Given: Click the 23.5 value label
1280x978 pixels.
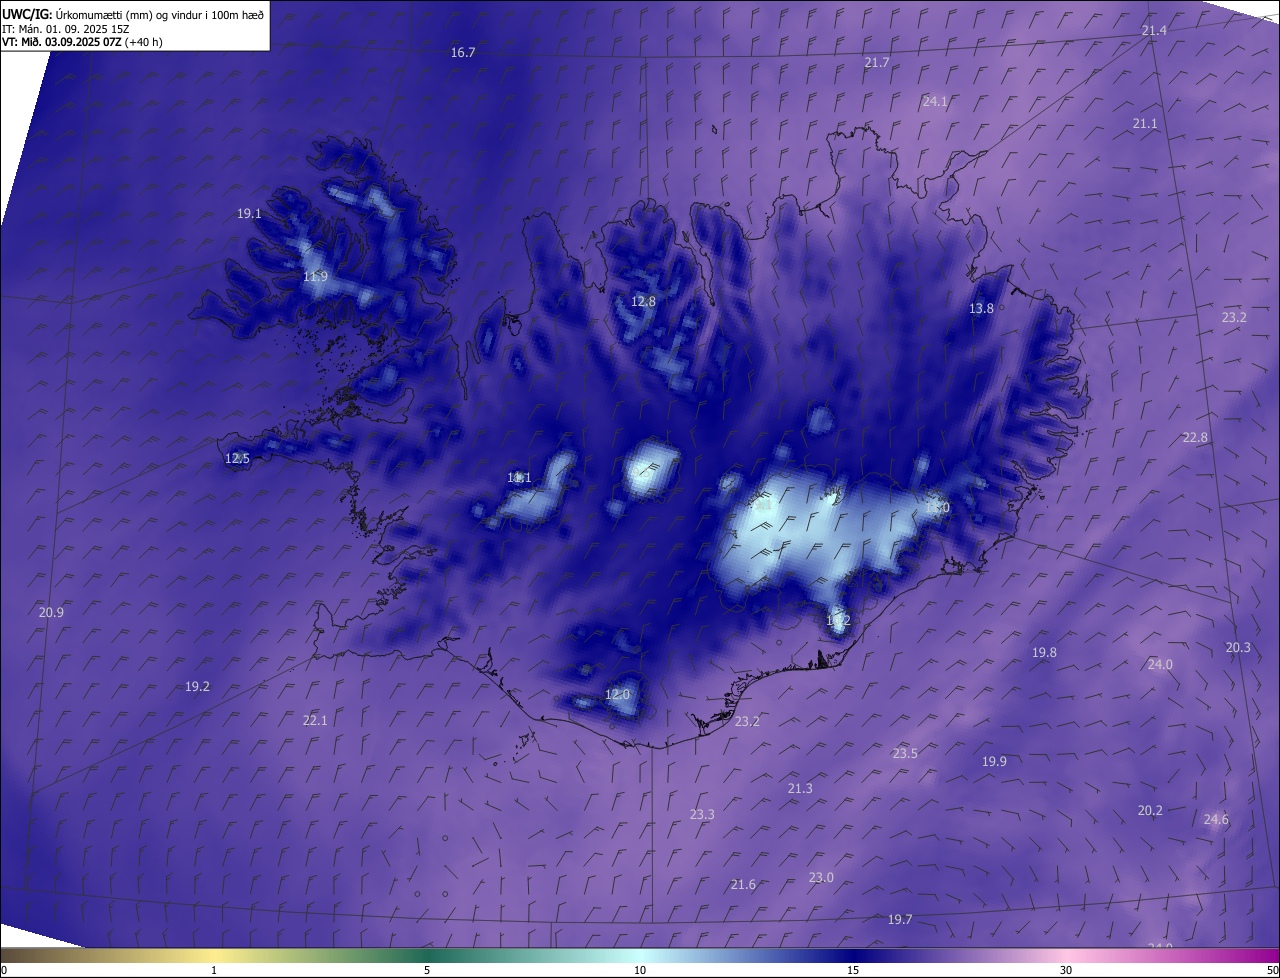Looking at the screenshot, I should coord(905,754).
